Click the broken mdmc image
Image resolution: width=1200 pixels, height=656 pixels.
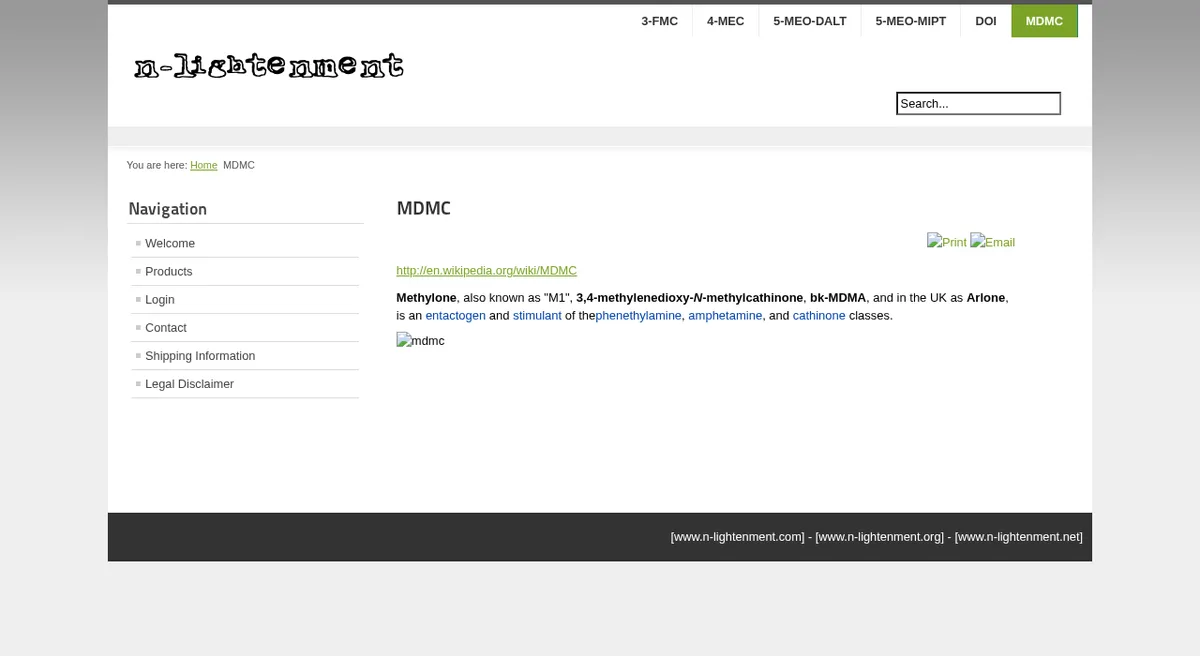[420, 341]
